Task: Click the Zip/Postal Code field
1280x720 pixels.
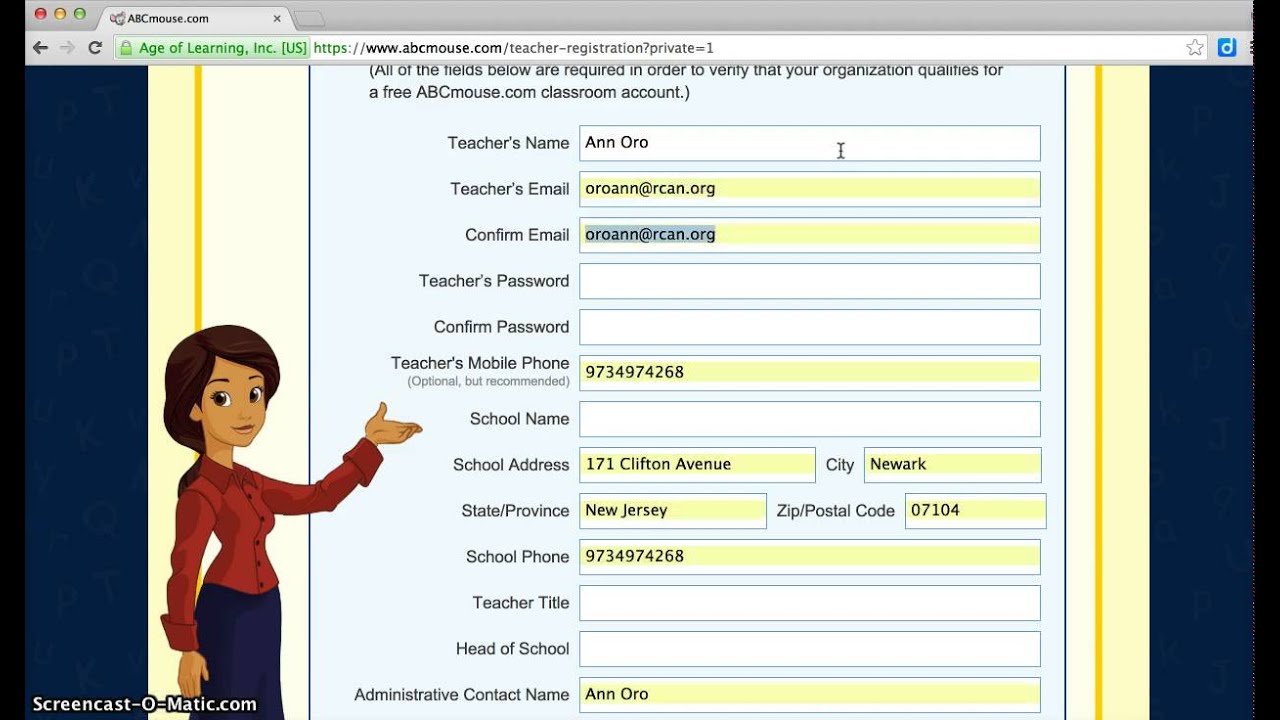Action: pos(975,511)
